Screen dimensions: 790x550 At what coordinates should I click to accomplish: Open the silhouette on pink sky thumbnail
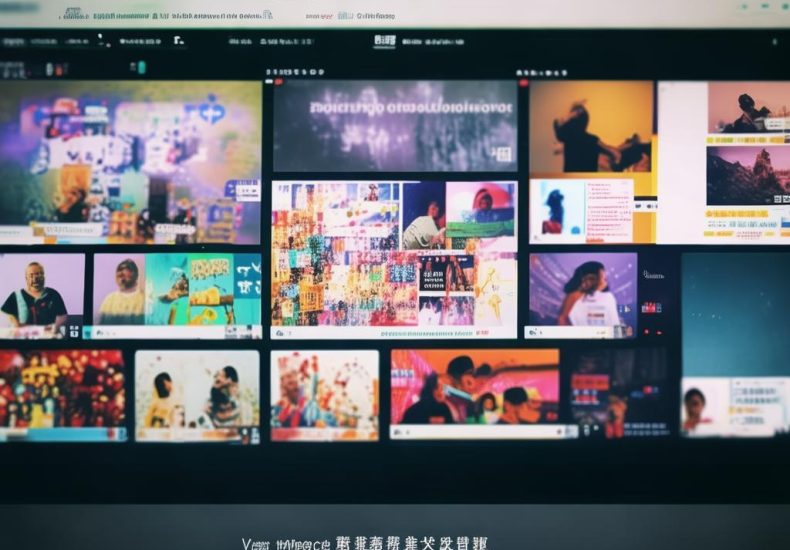click(749, 107)
